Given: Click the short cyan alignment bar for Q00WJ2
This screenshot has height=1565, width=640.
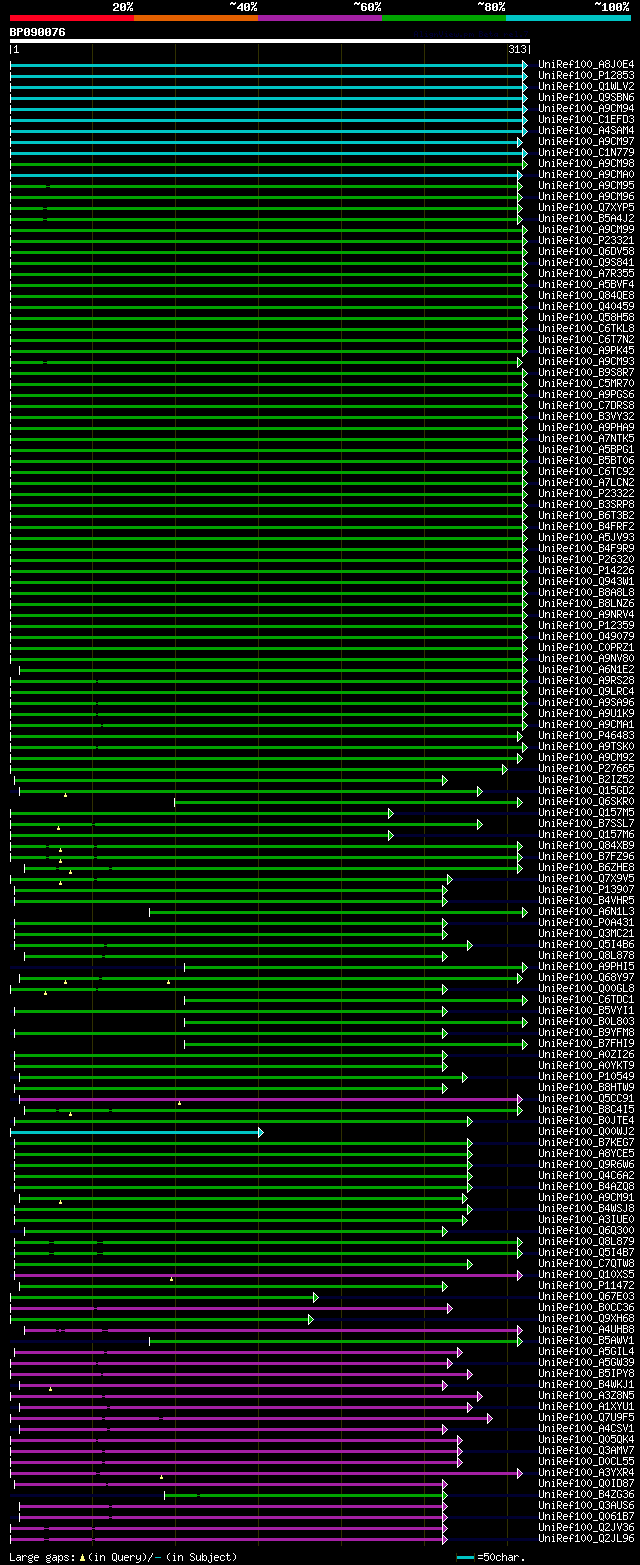Looking at the screenshot, I should point(136,1132).
